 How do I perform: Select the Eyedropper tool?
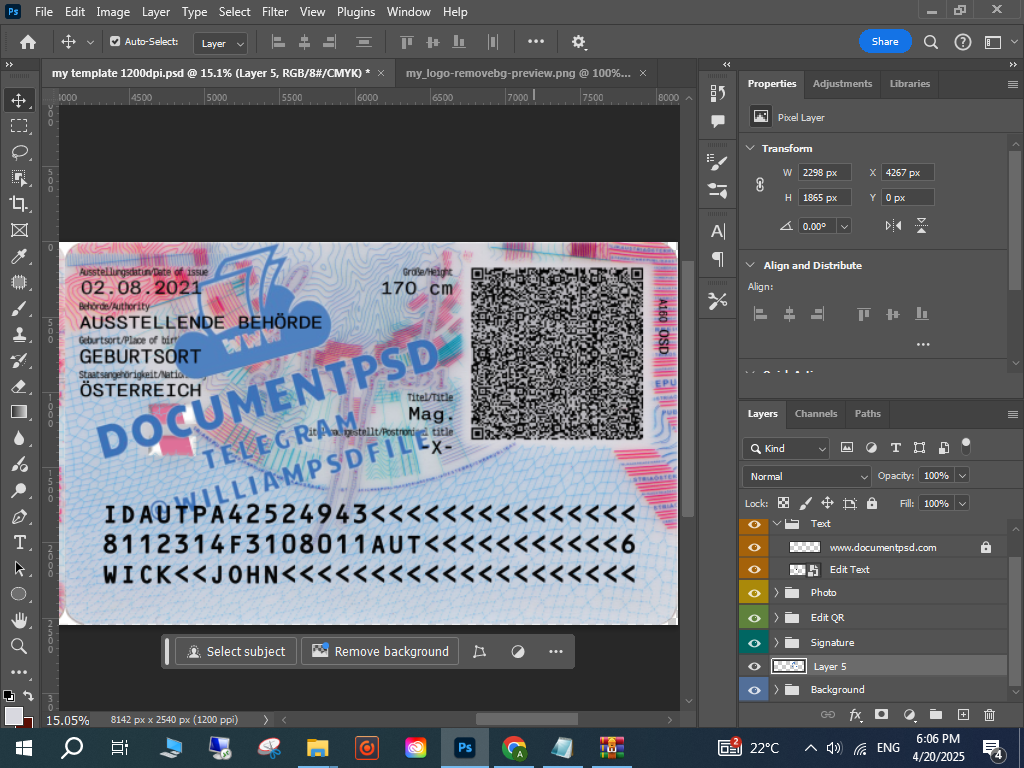tap(19, 256)
